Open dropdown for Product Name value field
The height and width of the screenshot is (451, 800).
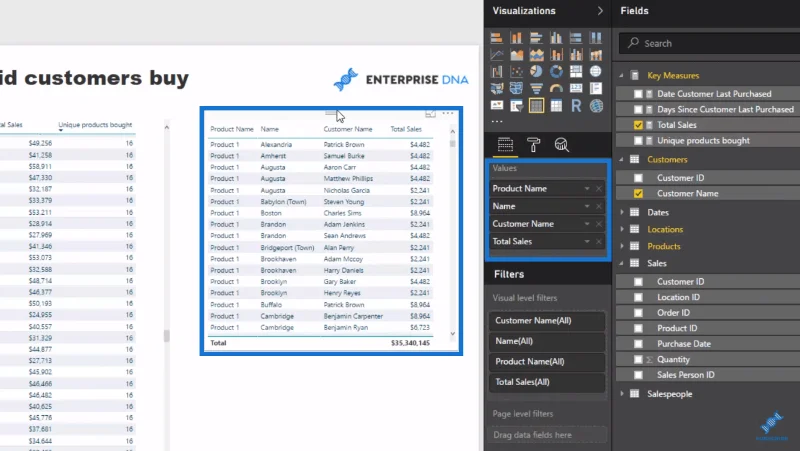coord(587,189)
